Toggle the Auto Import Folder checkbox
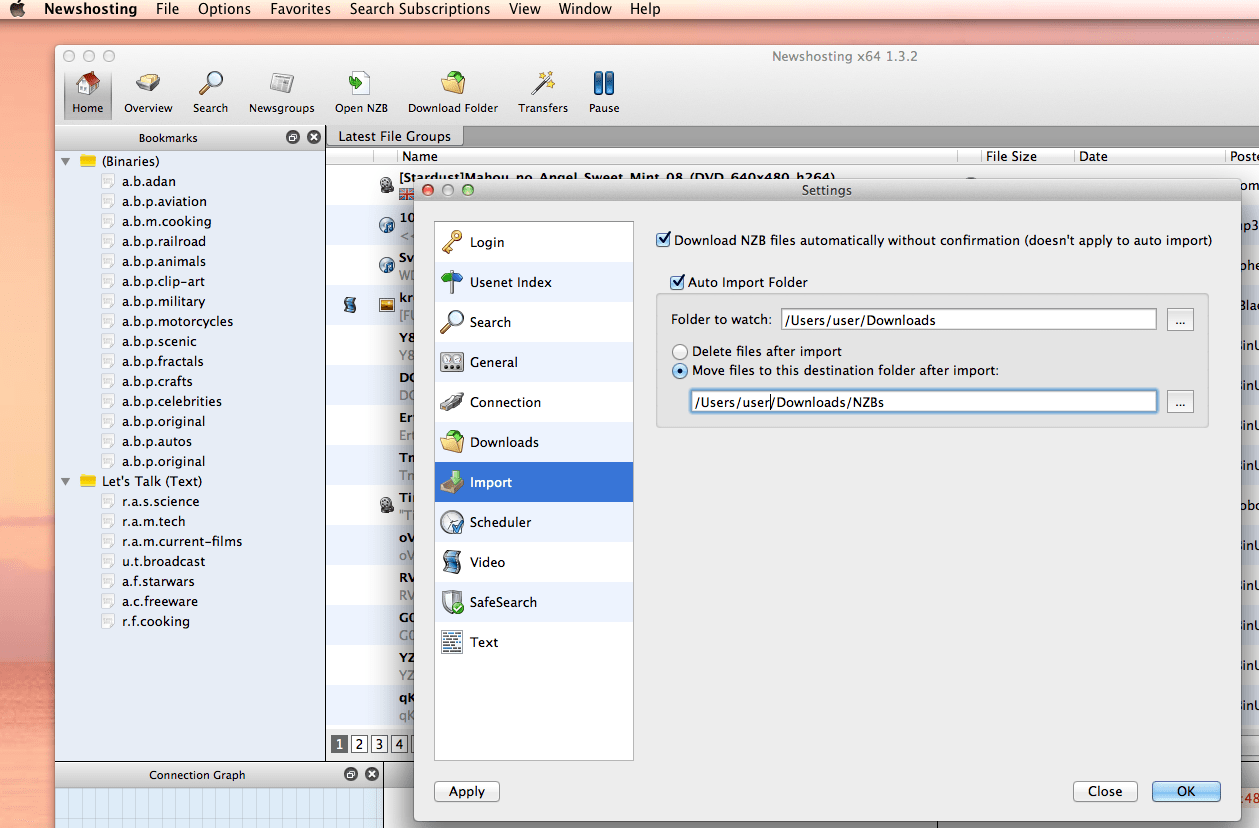 coord(677,282)
